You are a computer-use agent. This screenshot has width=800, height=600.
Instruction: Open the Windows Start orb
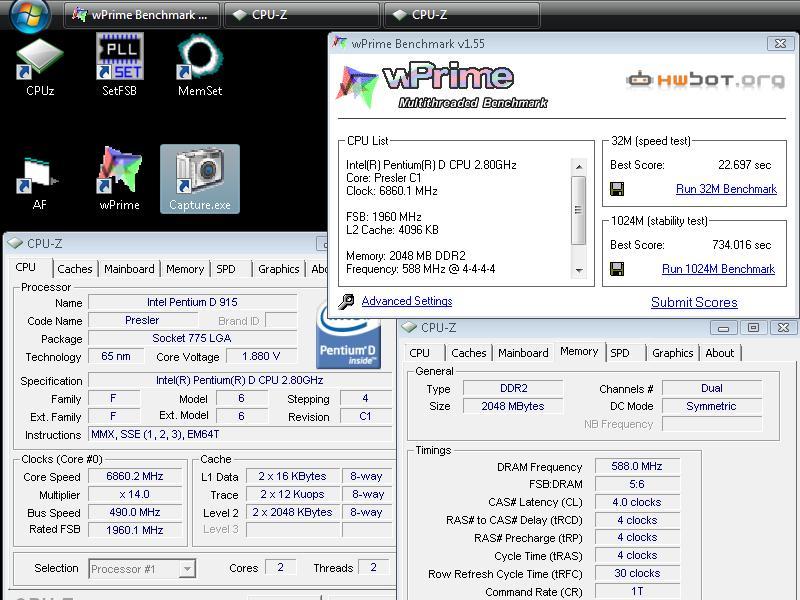[x=30, y=16]
